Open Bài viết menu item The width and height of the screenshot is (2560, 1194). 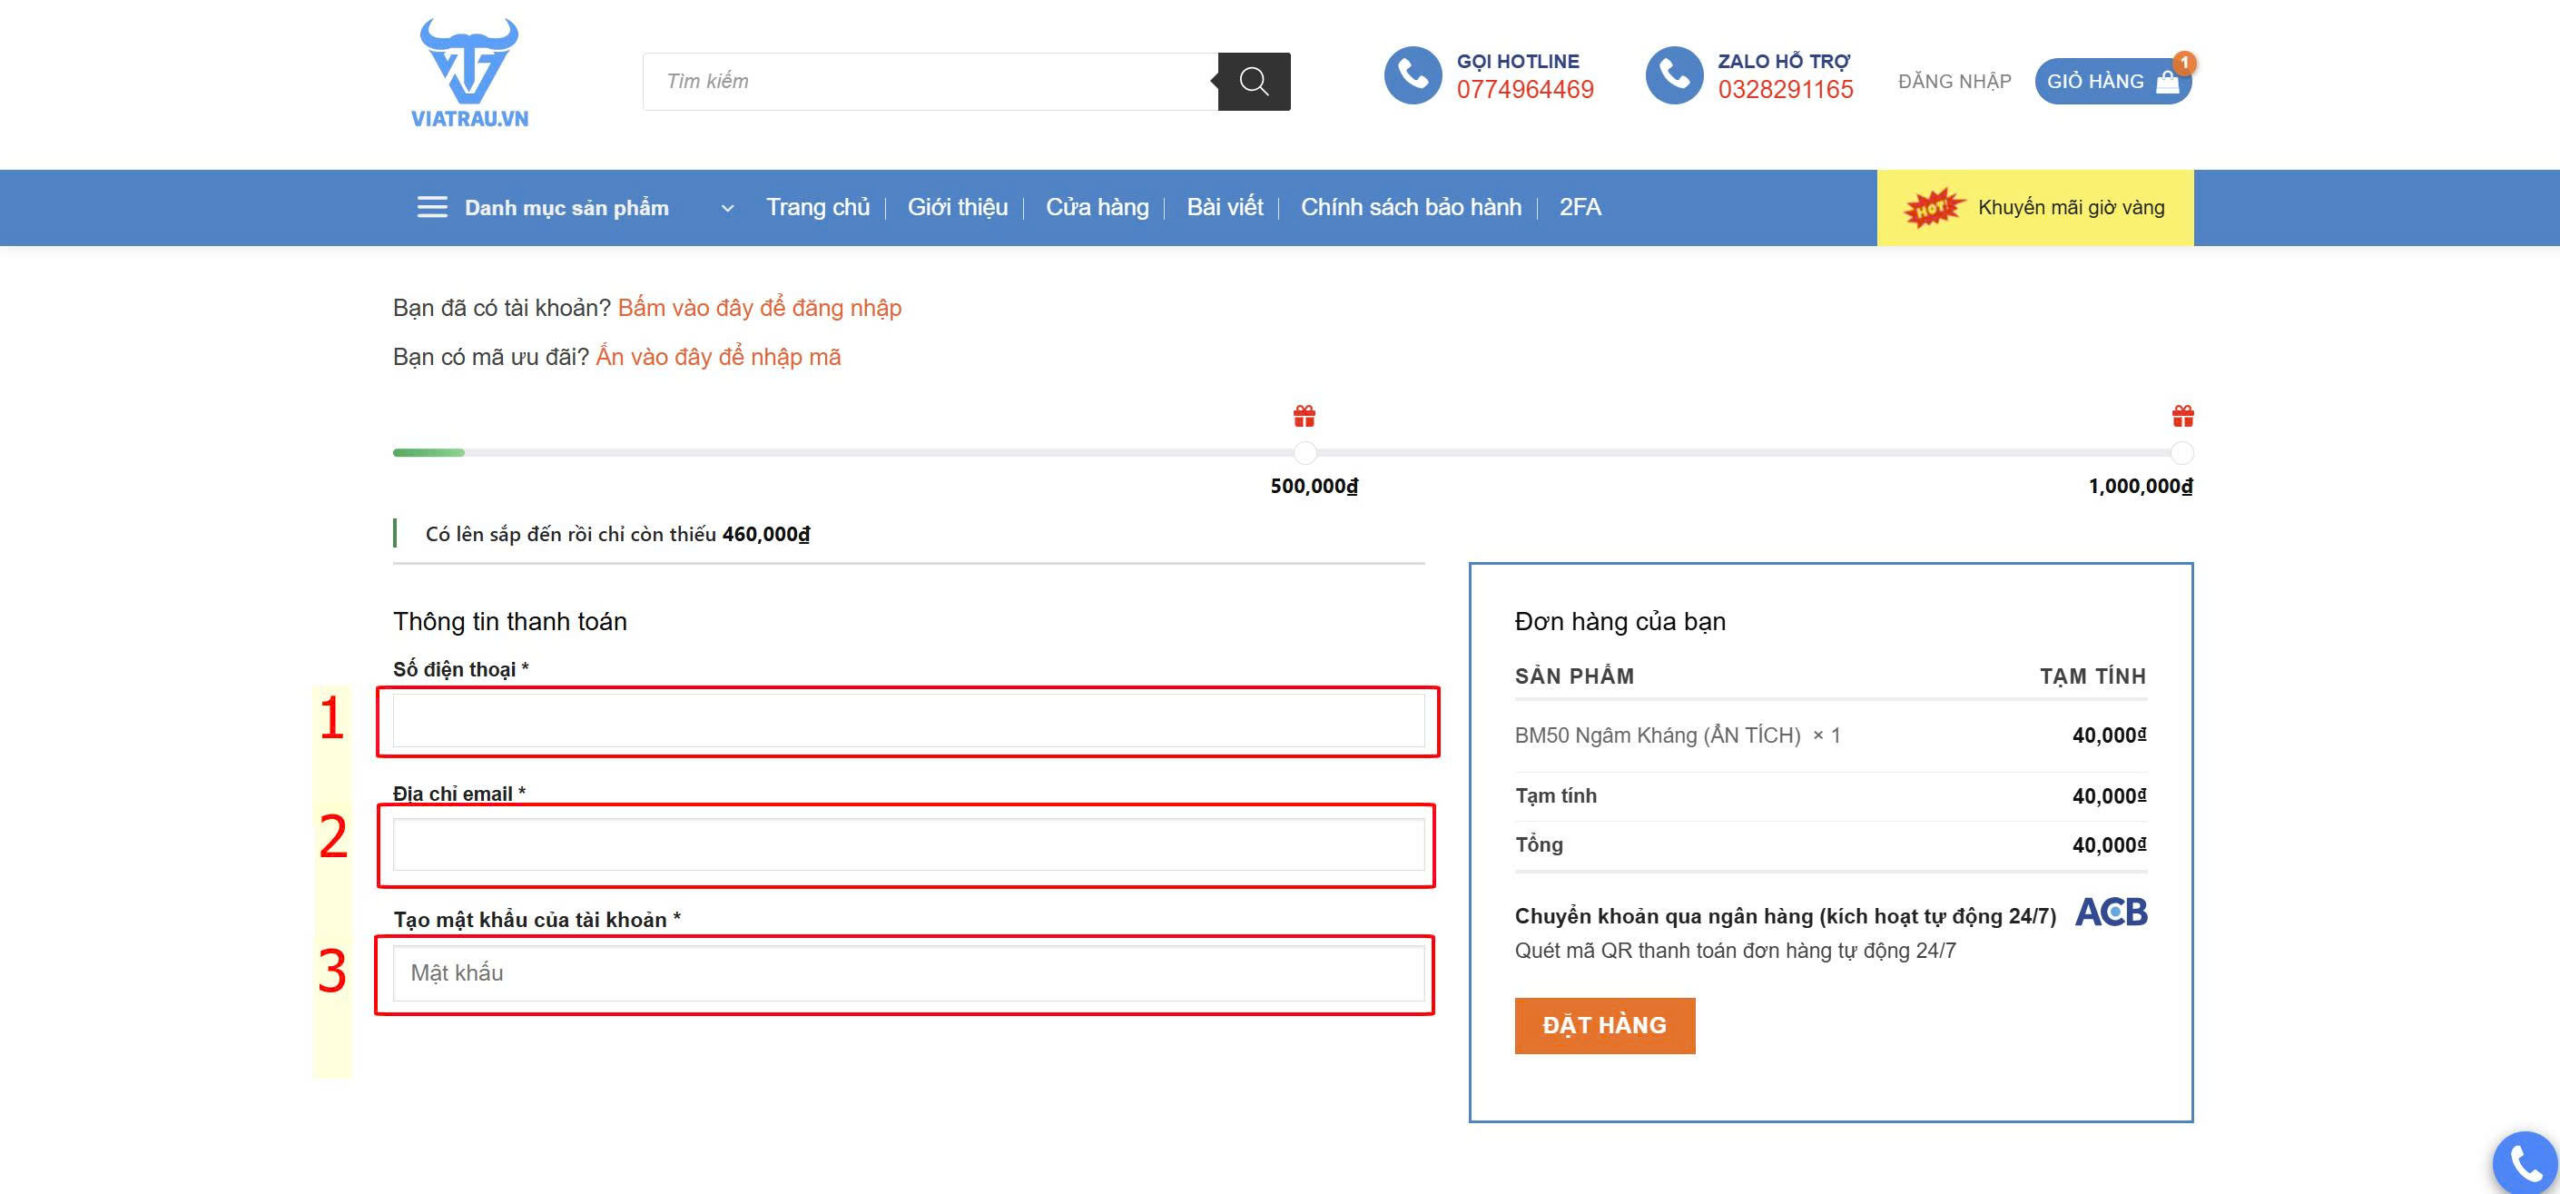pos(1225,207)
